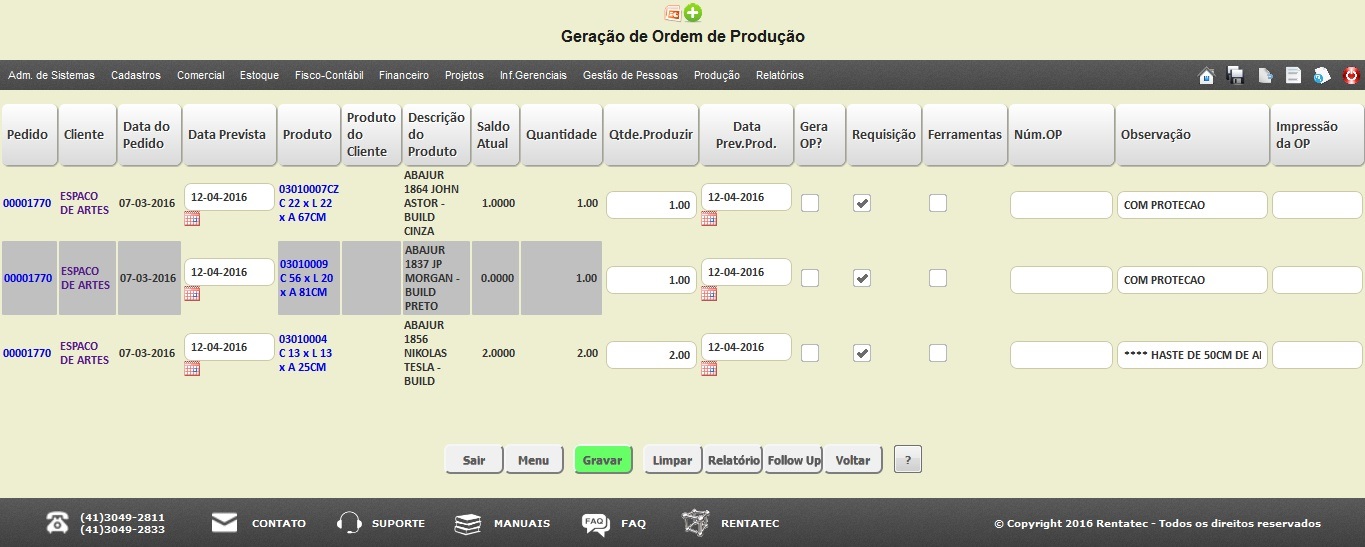Click observation field containing HASTE DE 50CM

(1192, 355)
